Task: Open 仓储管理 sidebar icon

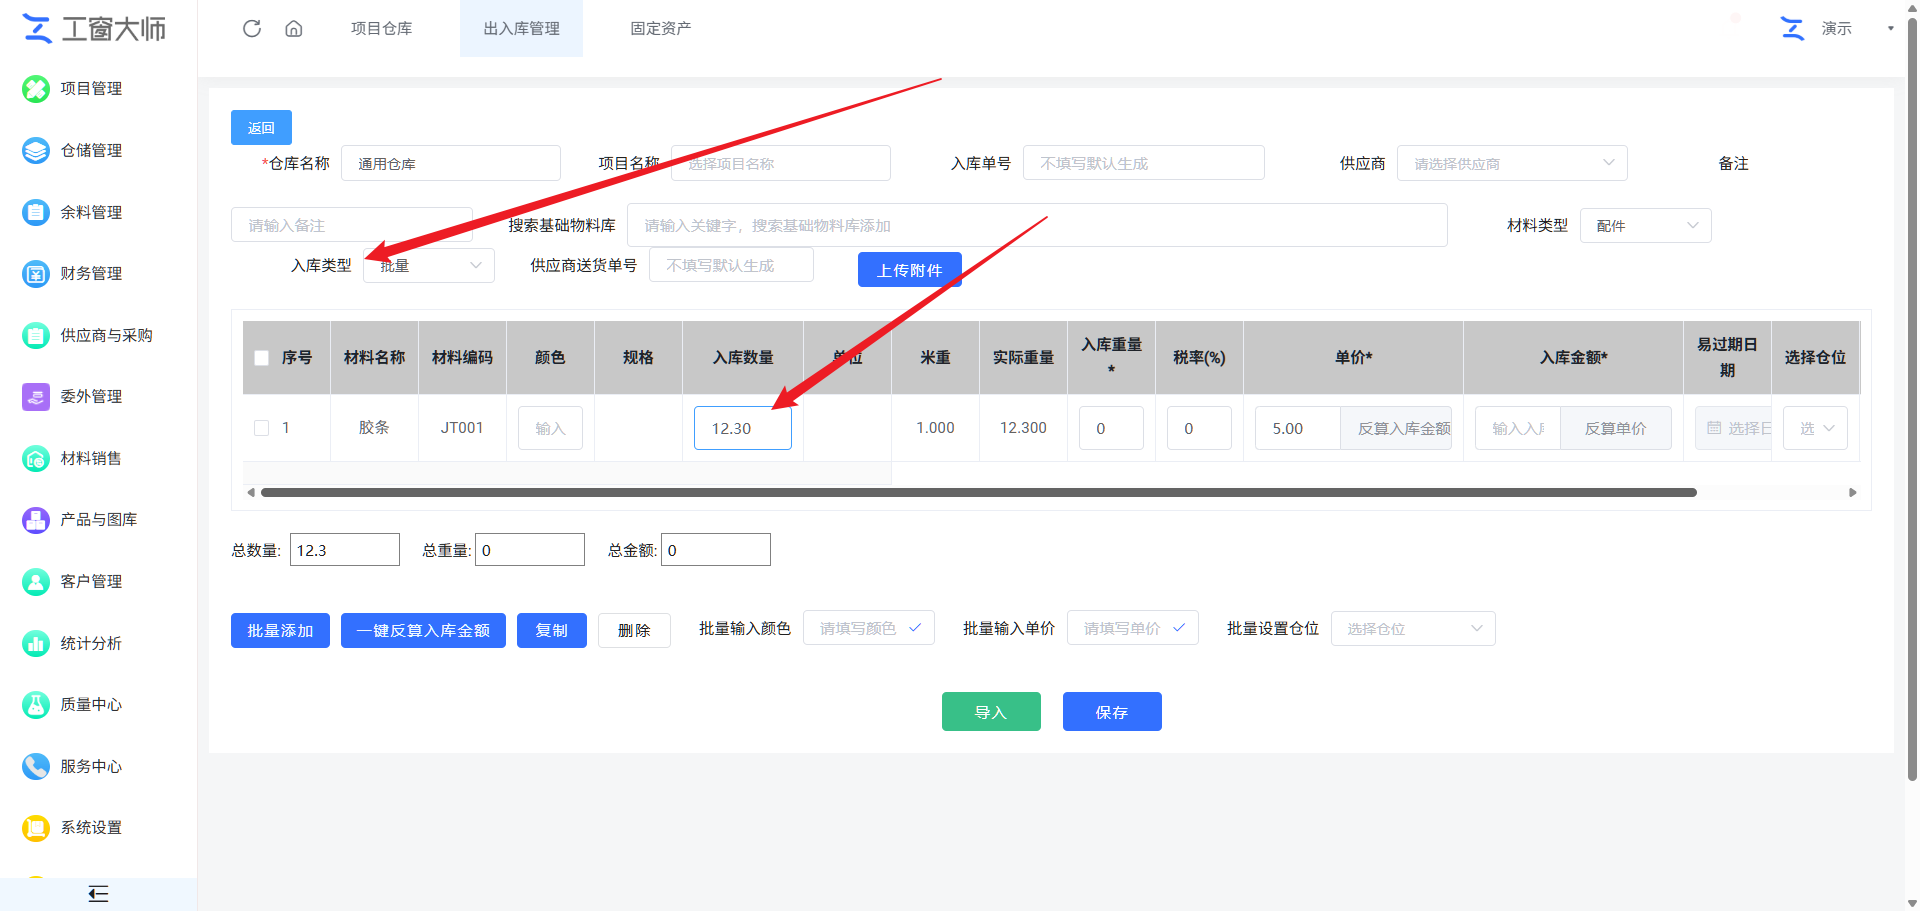Action: 36,151
